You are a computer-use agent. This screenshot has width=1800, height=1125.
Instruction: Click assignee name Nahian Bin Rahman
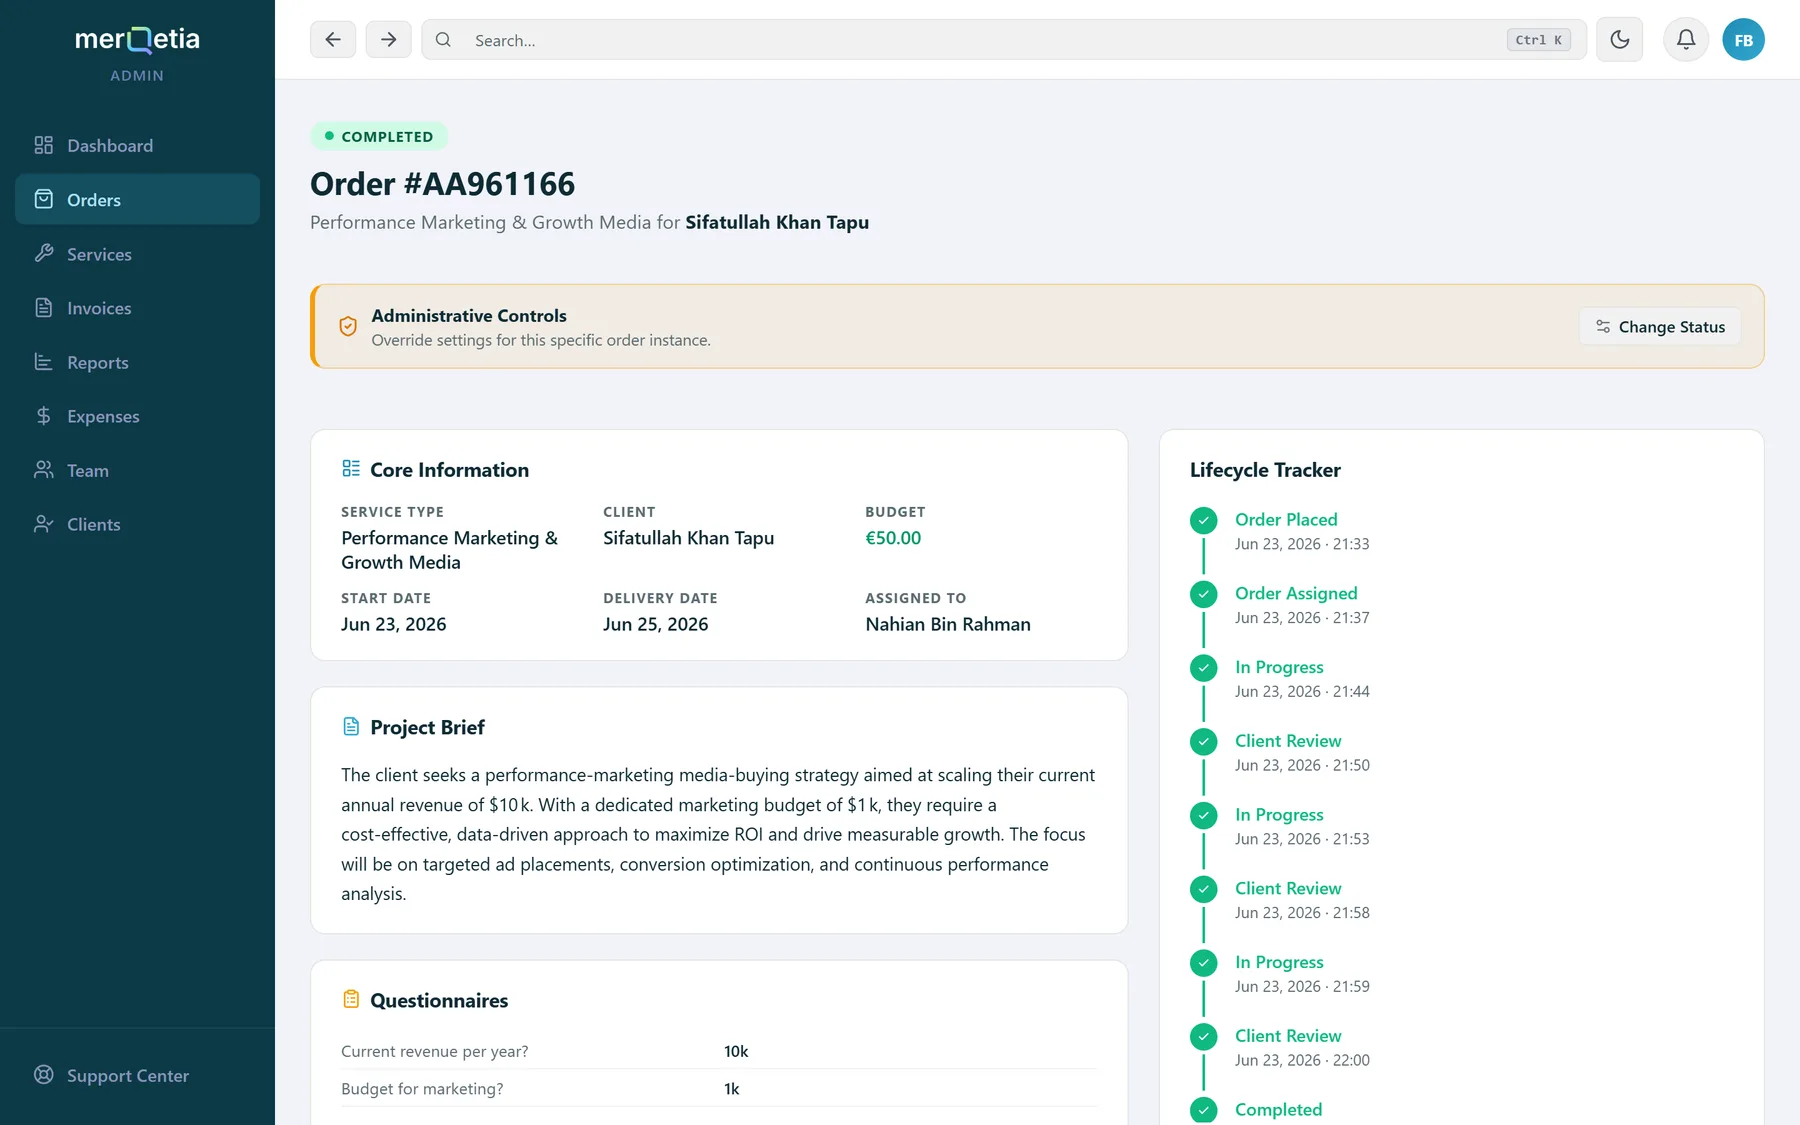click(948, 624)
